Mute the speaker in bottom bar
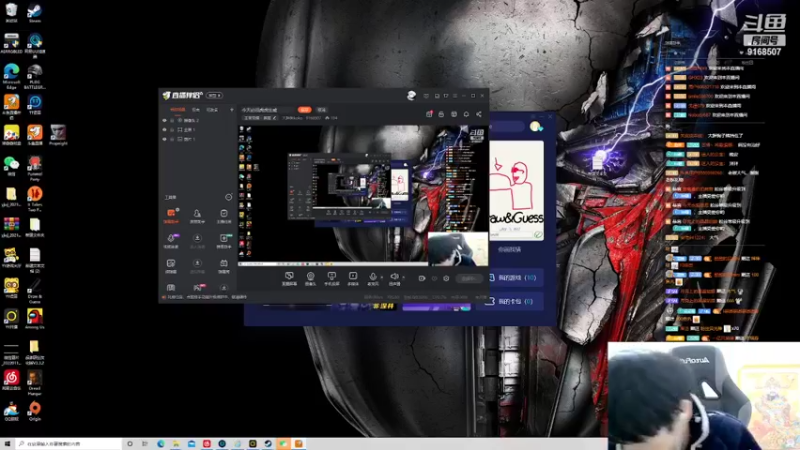The image size is (800, 450). (394, 279)
